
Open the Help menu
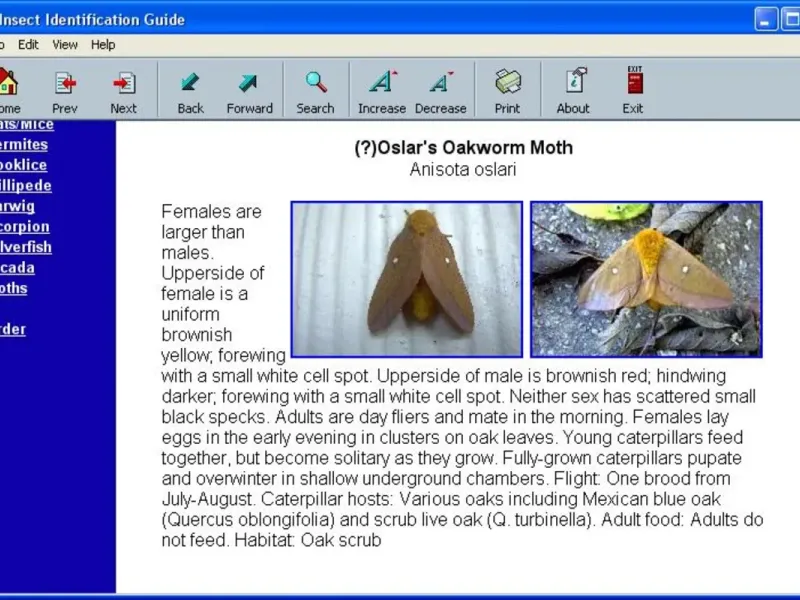tap(103, 45)
